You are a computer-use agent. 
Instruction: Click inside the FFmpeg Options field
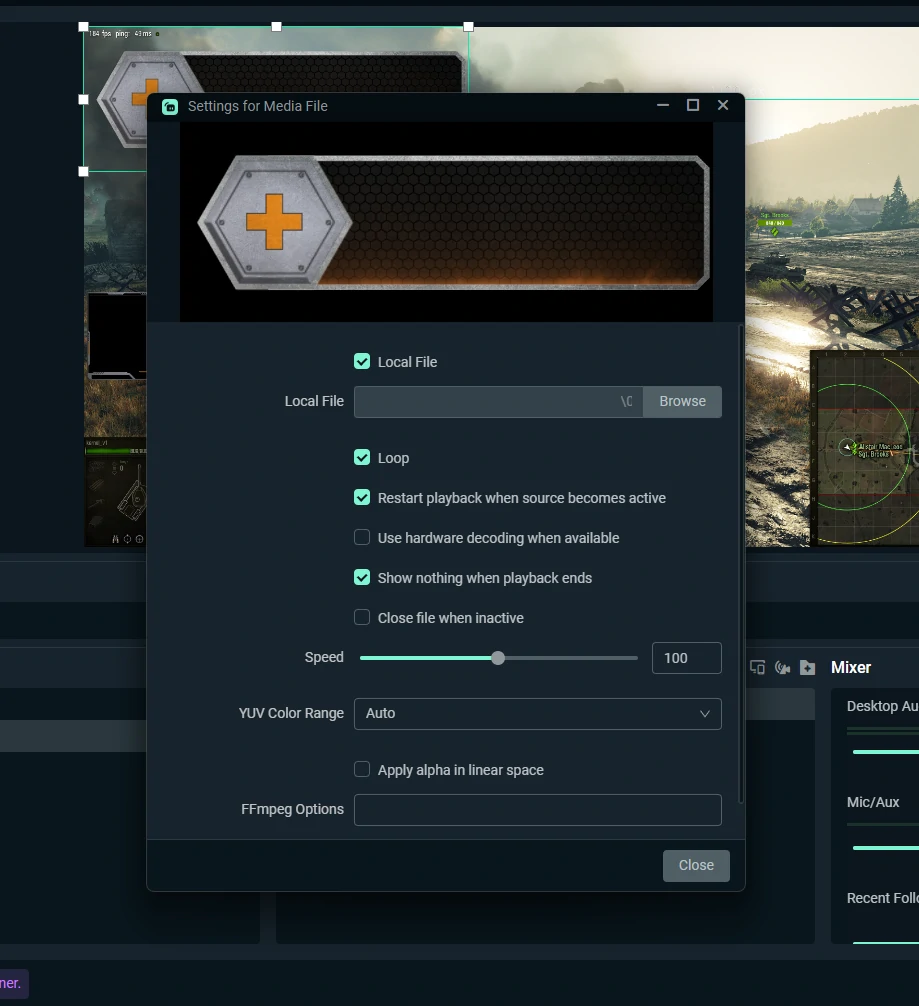coord(537,810)
